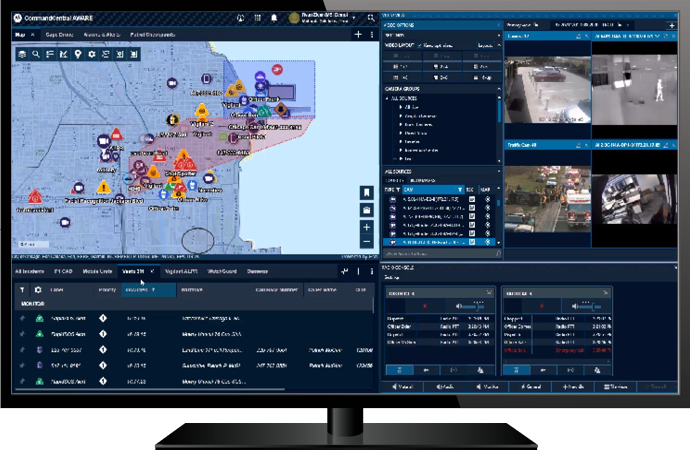Click the map search magnifier icon
The height and width of the screenshot is (450, 690).
[36, 53]
